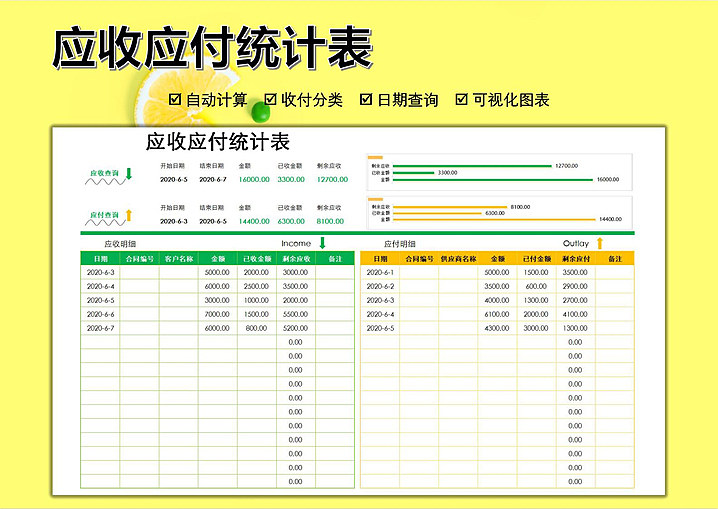The width and height of the screenshot is (718, 509).
Task: Click the spreadsheet title 应收应付统计表 inside sheet
Action: coord(218,142)
